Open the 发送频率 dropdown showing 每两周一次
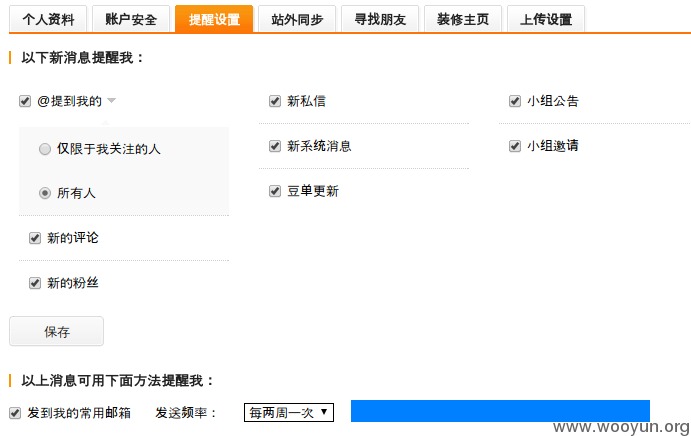 pos(289,412)
